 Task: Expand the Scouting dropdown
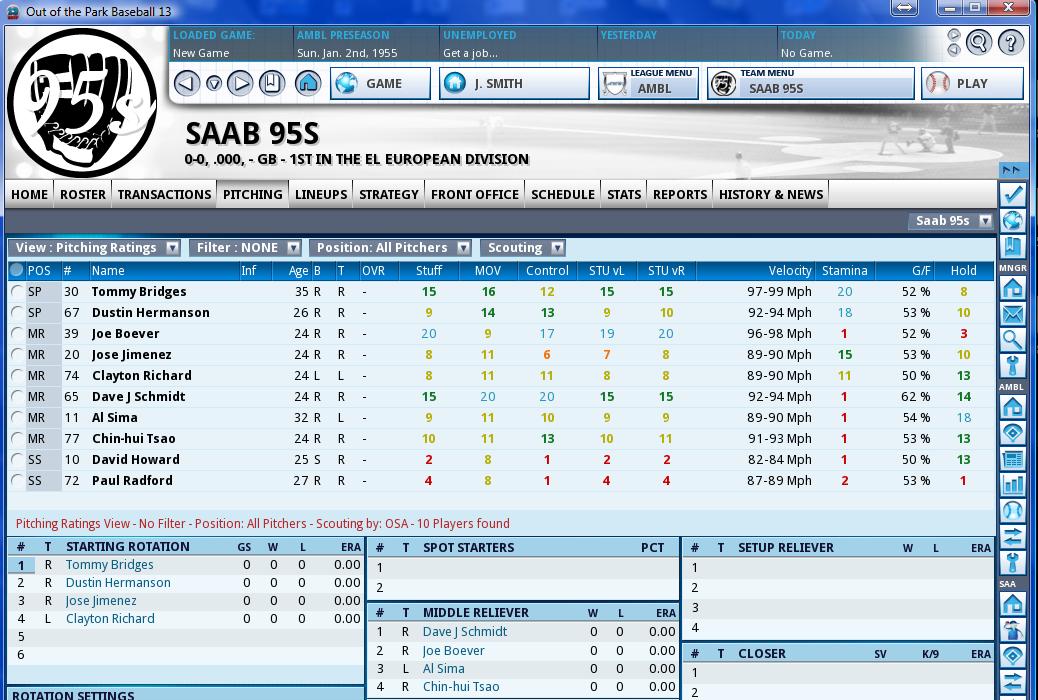coord(522,248)
